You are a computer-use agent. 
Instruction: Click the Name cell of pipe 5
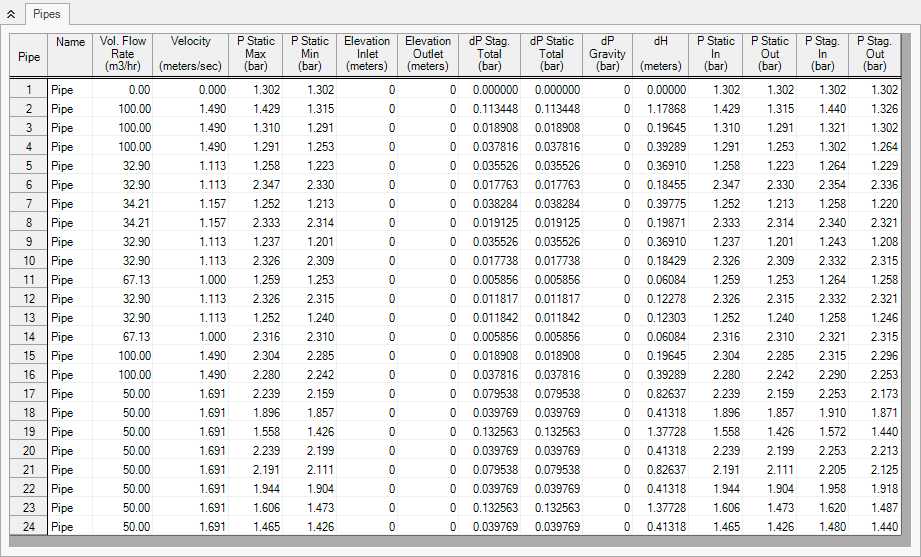point(70,166)
